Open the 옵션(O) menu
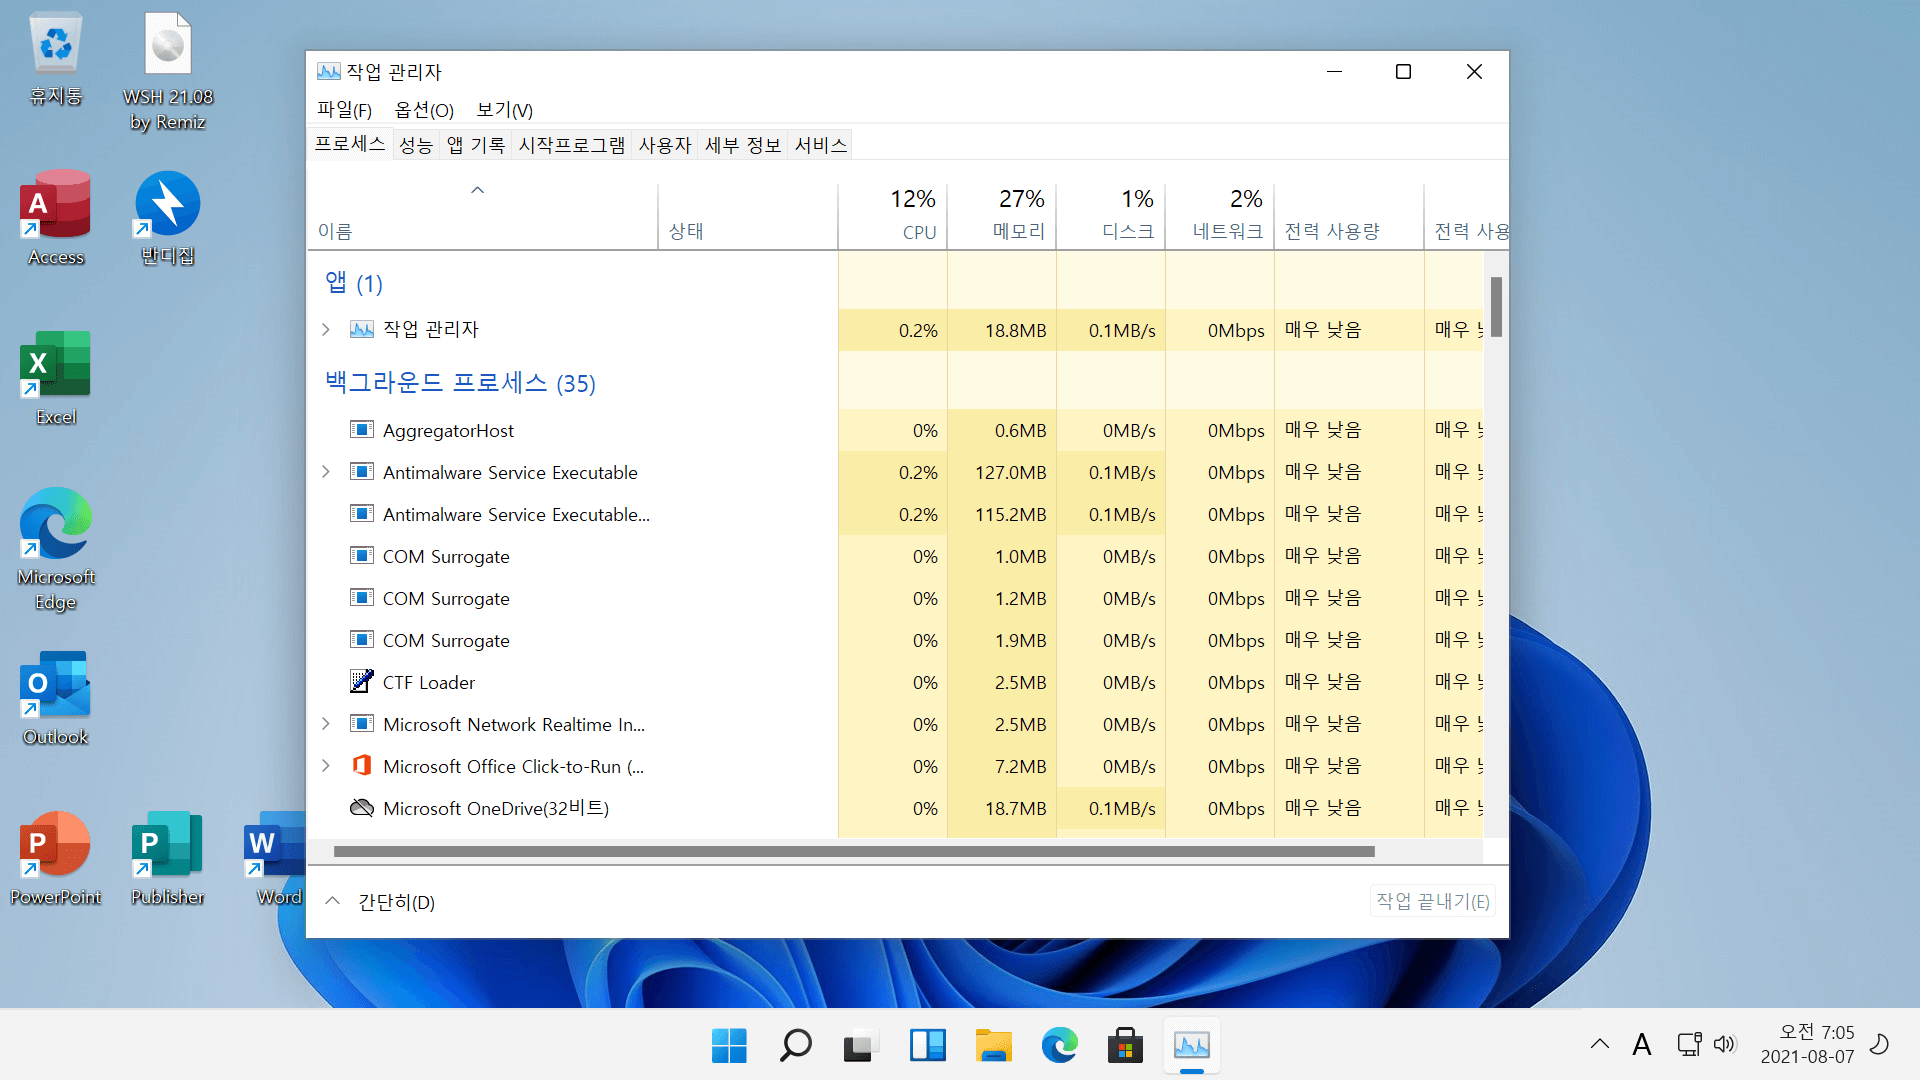Screen dimensions: 1920x1080 coord(424,110)
